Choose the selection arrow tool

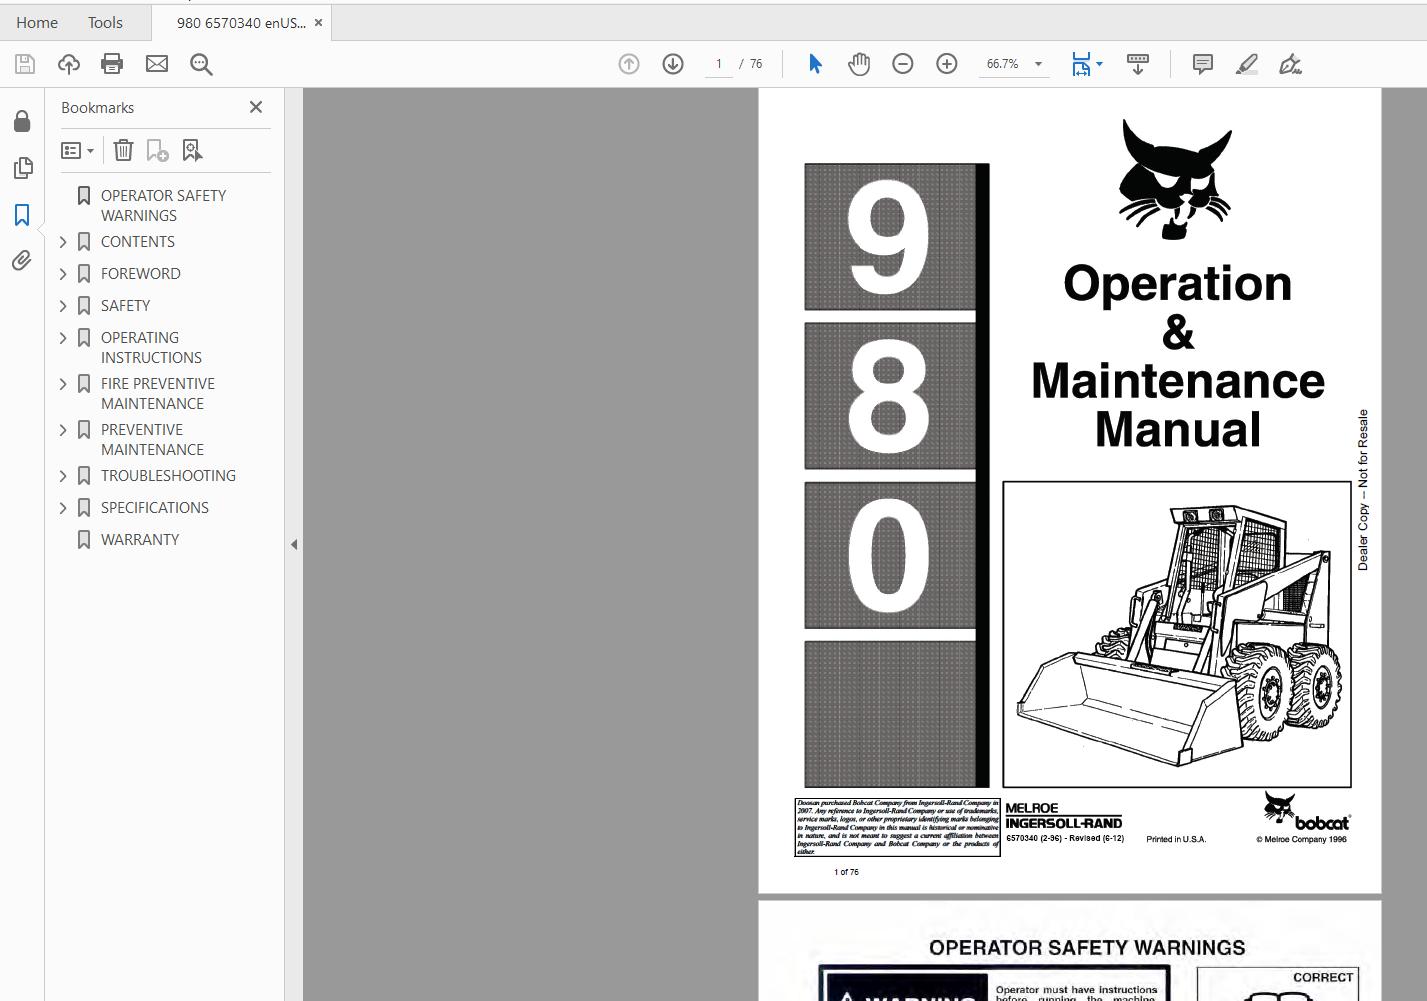815,64
